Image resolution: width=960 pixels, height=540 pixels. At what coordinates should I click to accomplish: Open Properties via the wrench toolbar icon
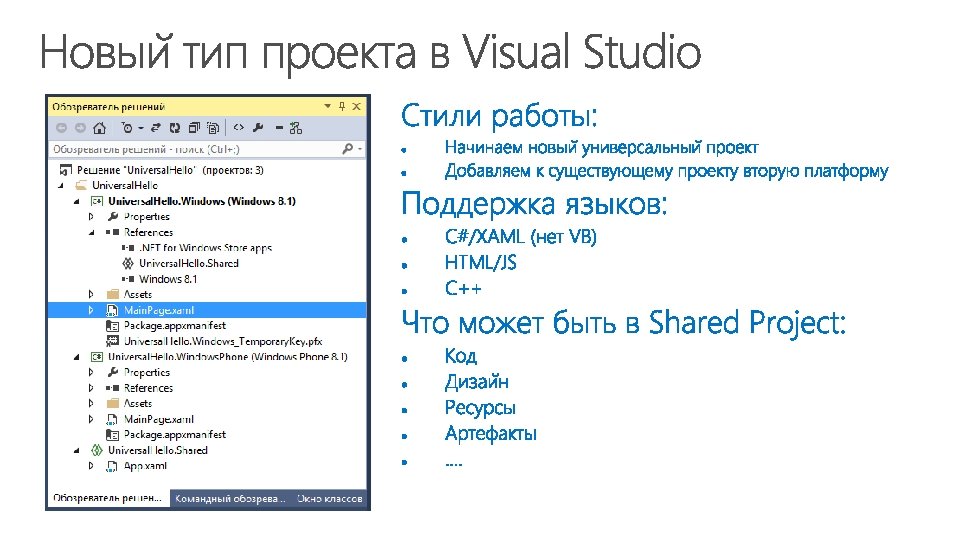tap(258, 127)
